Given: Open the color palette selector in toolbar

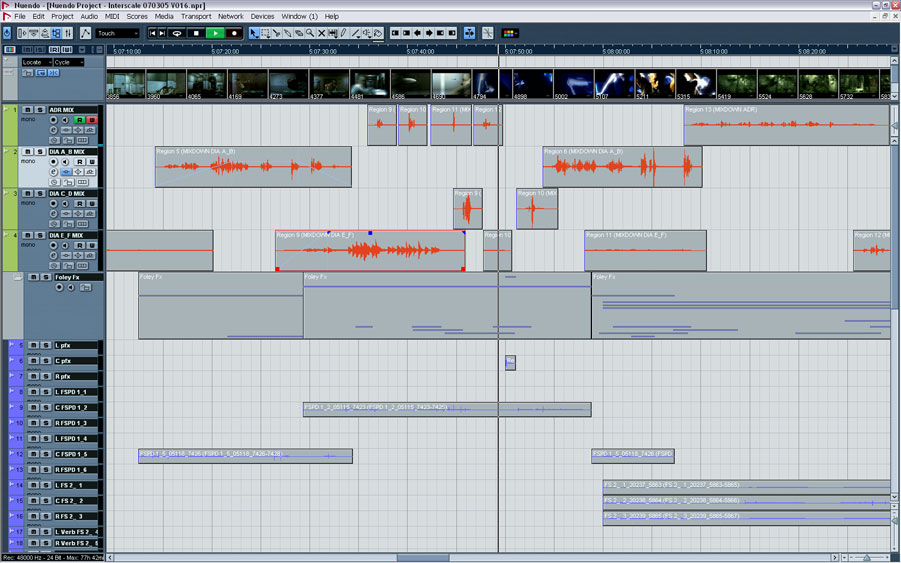Looking at the screenshot, I should [510, 33].
